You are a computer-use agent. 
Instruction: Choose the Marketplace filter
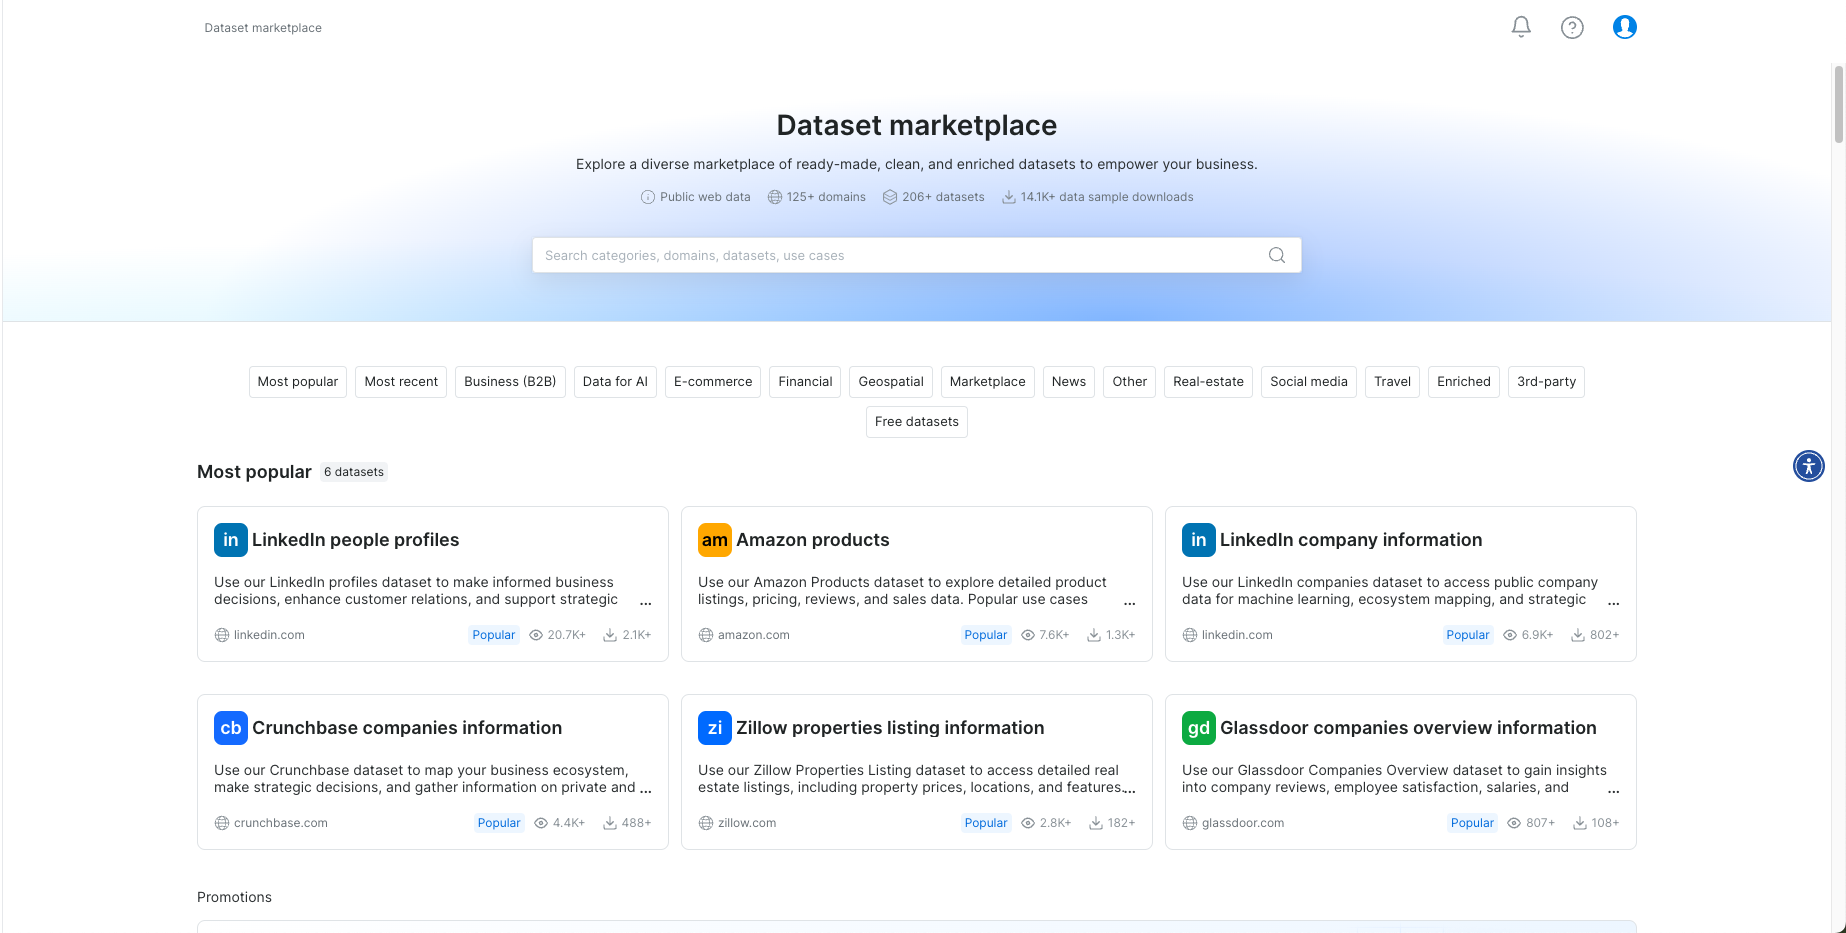[987, 382]
